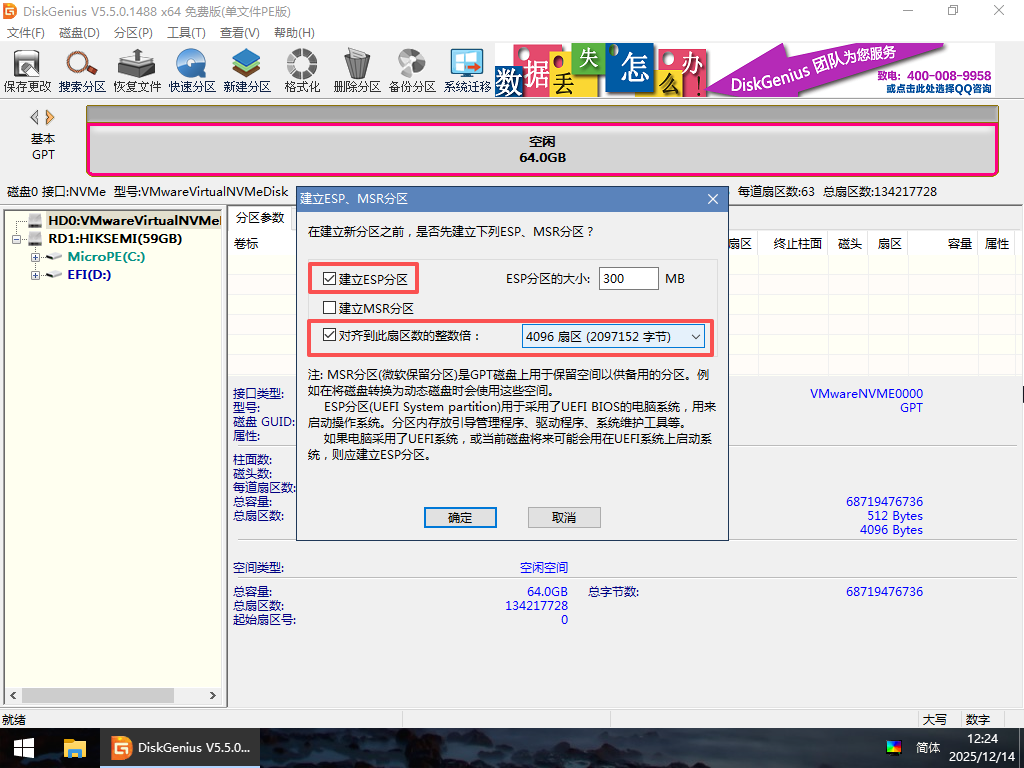This screenshot has width=1024, height=768.
Task: Expand the EFI(D:) tree node
Action: [36, 275]
